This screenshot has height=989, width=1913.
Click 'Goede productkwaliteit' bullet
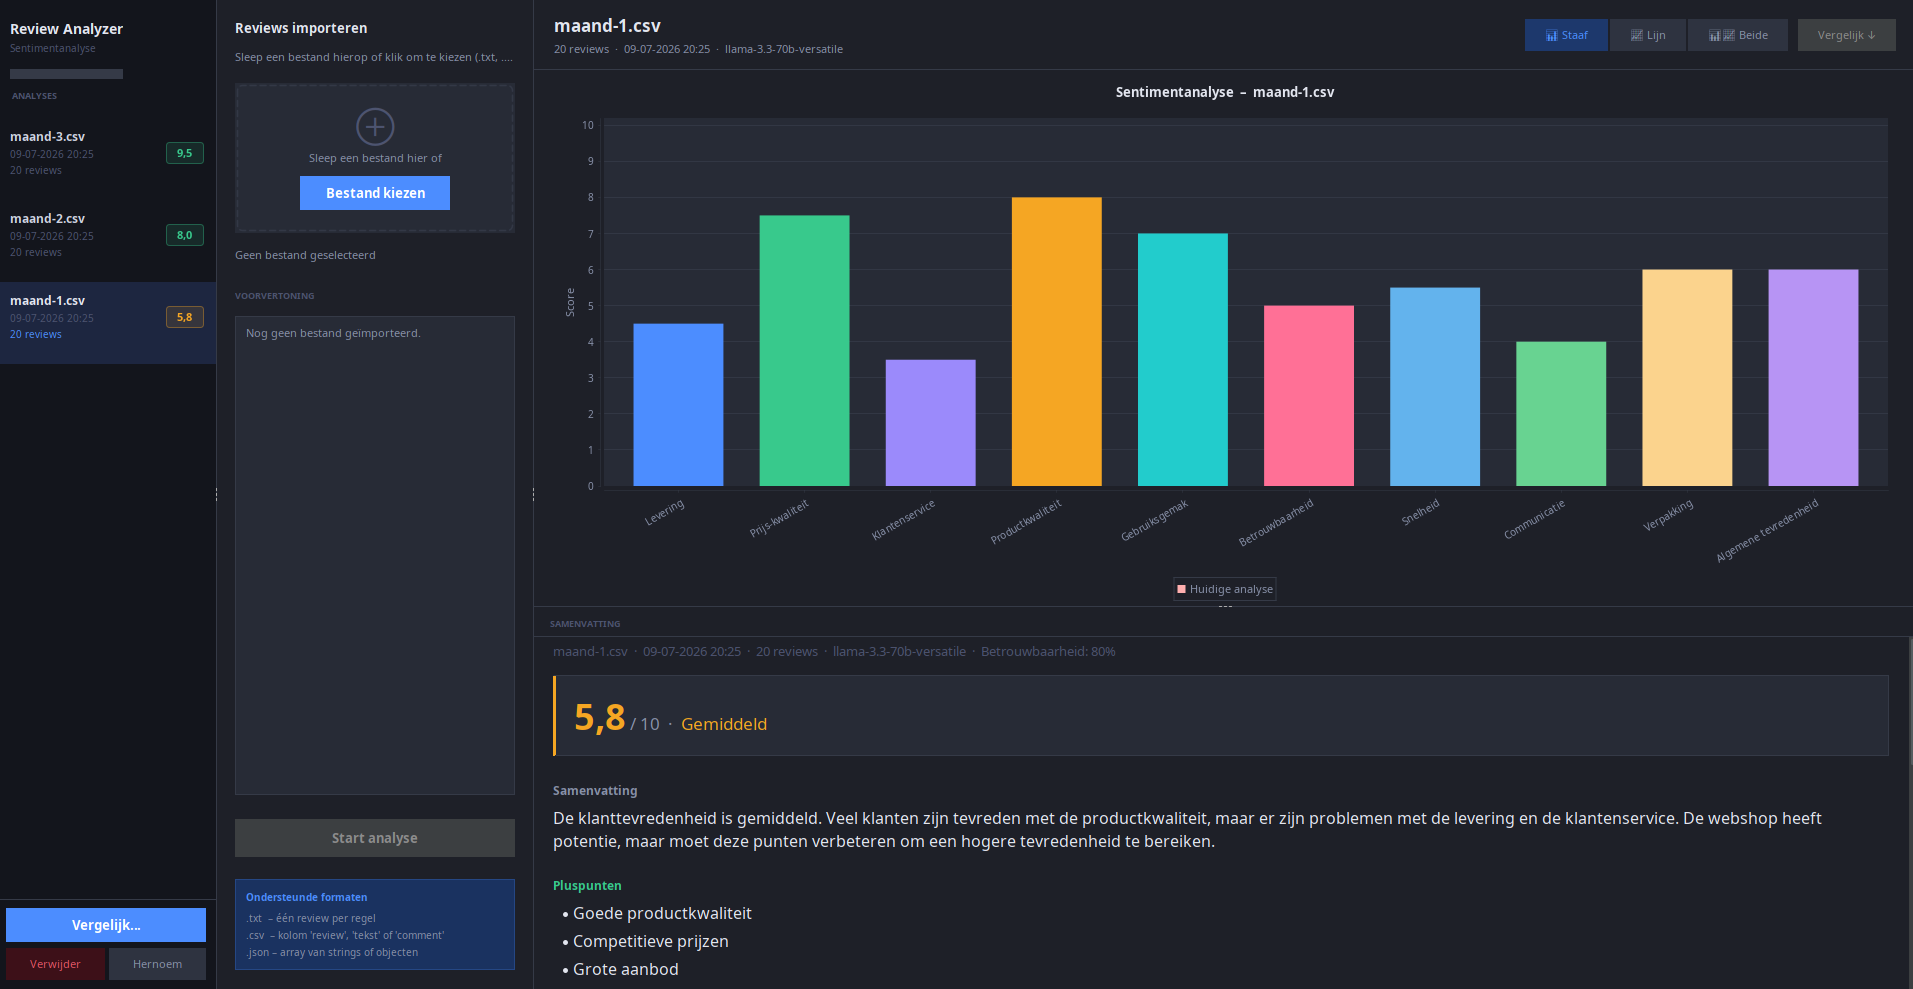[662, 913]
